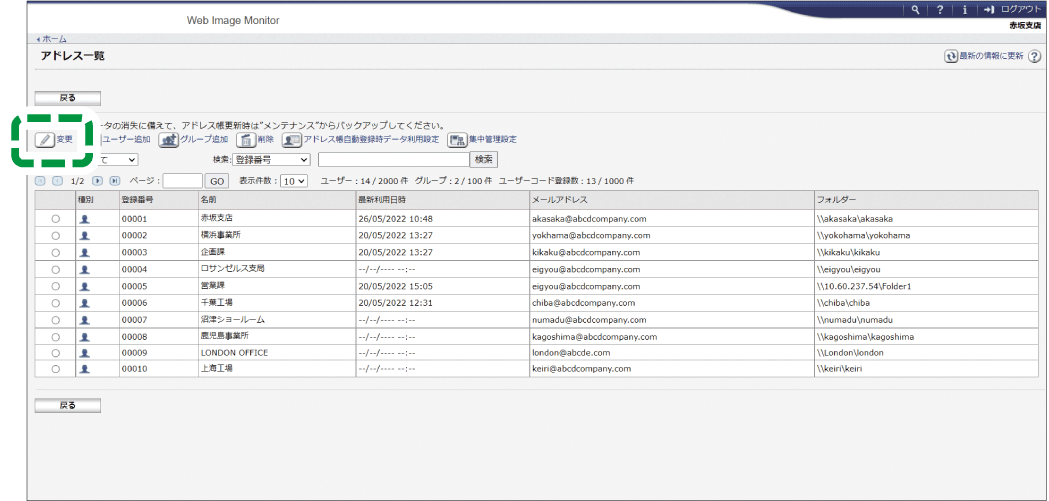
Task: Open アドレス帳自動登録時データ利用設定 icon
Action: 291,140
